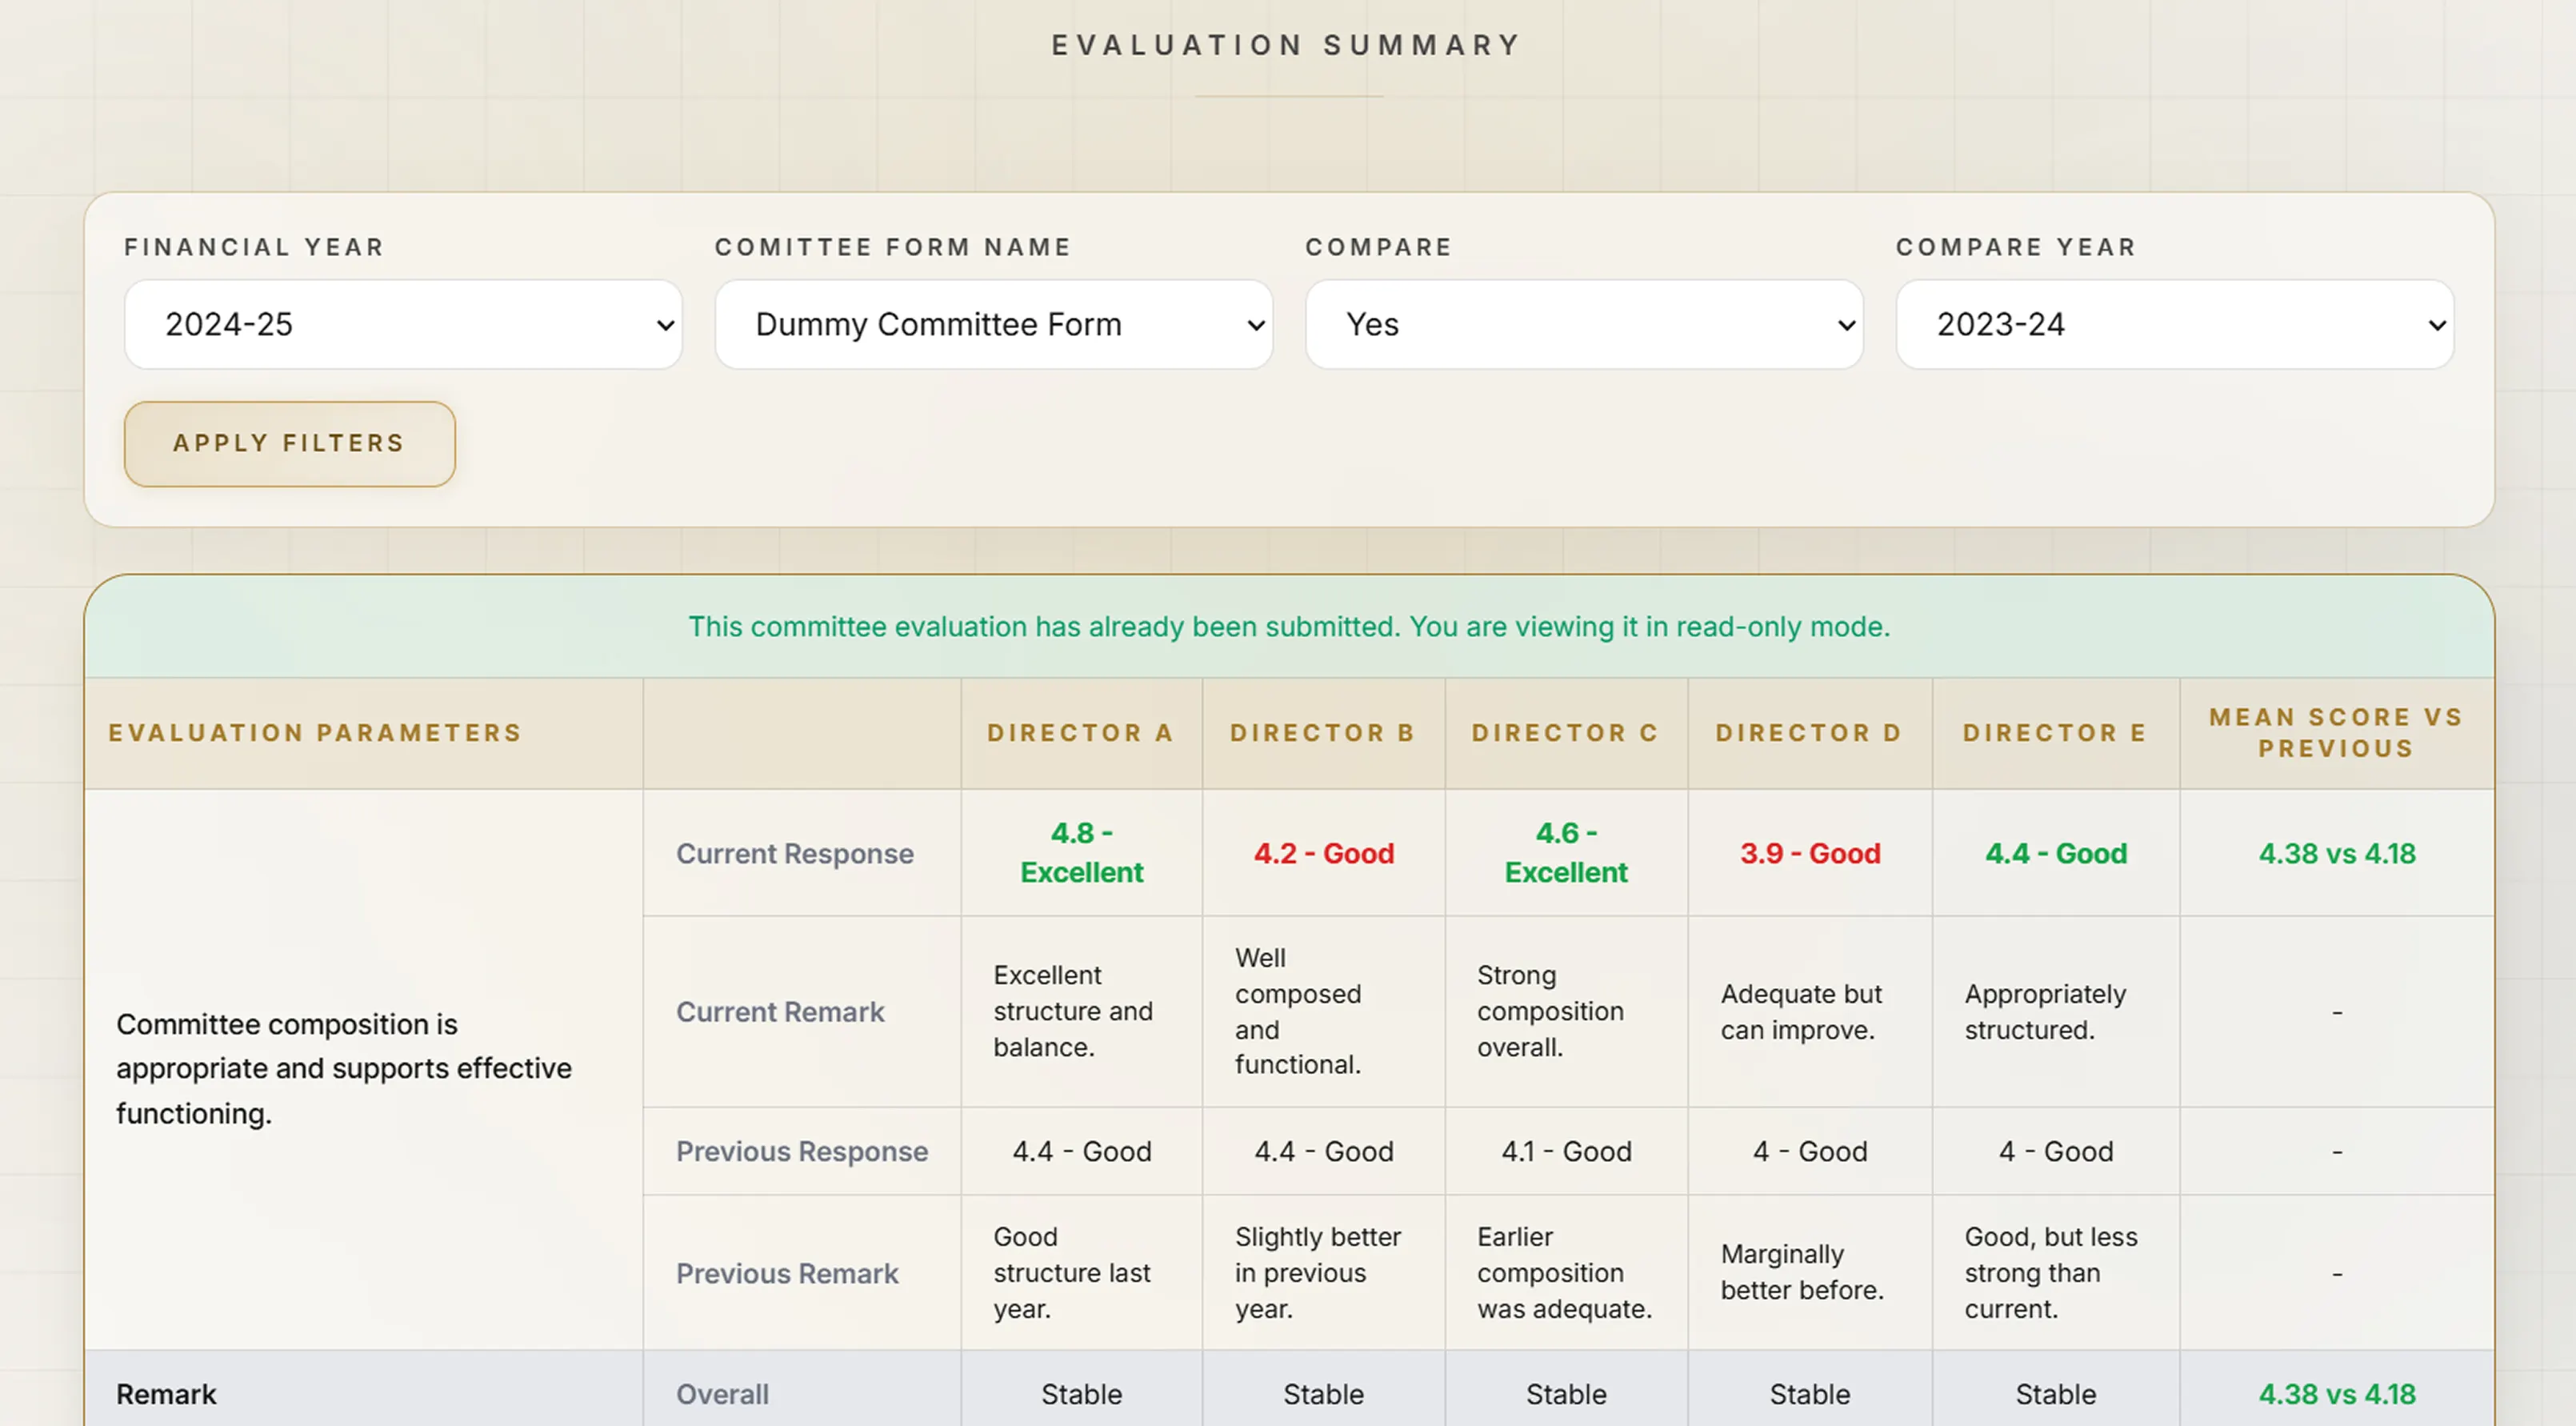Click the Remark row label at bottom
Viewport: 2576px width, 1426px height.
(166, 1394)
